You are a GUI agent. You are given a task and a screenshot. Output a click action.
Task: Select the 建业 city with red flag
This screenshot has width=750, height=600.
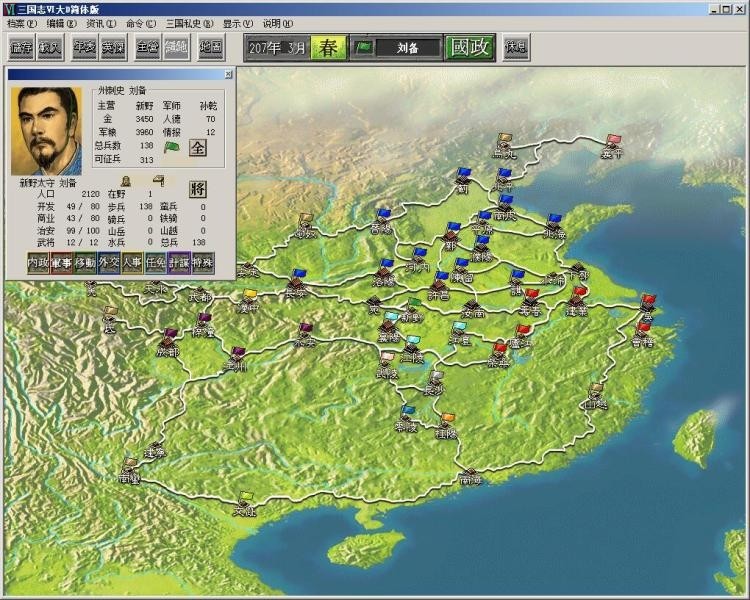577,302
